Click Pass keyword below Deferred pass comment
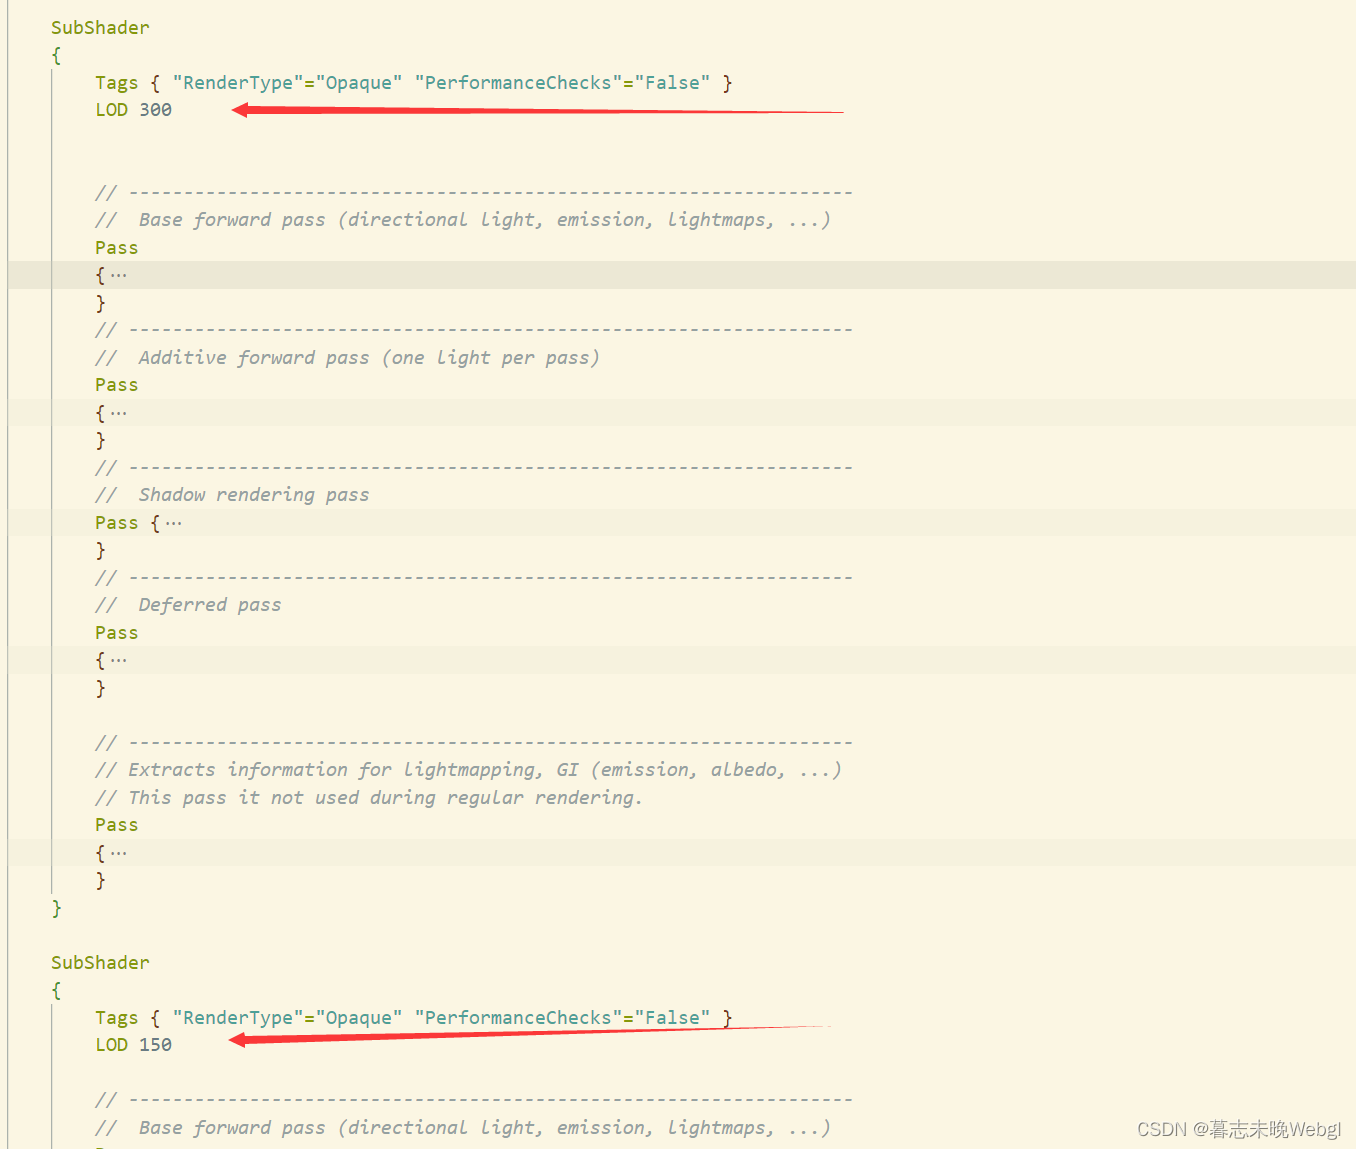 point(117,633)
